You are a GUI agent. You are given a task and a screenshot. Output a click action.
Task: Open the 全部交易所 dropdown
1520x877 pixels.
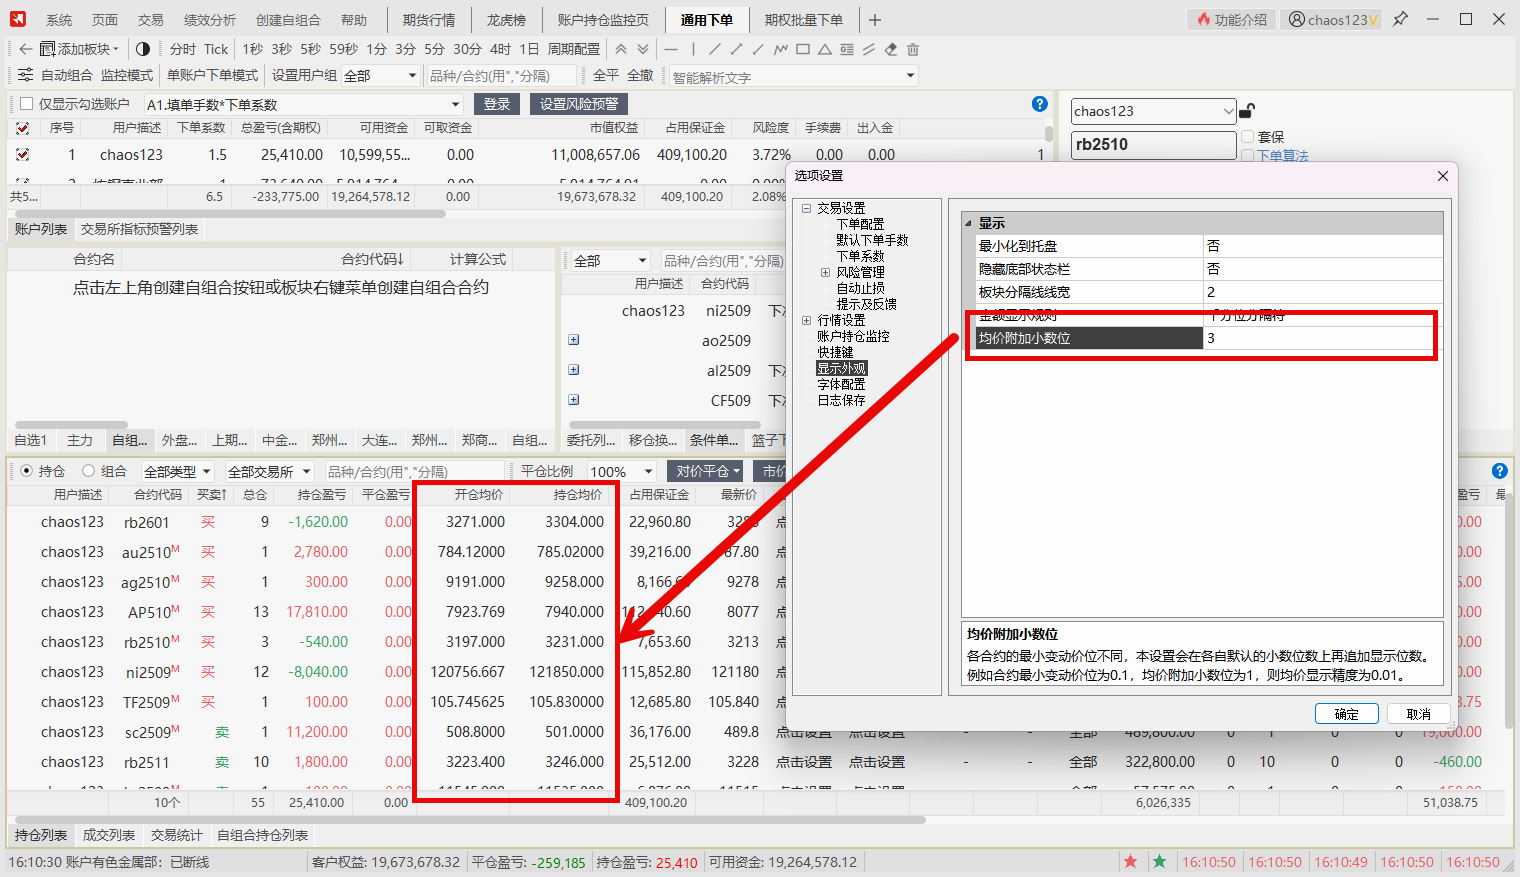pyautogui.click(x=269, y=471)
